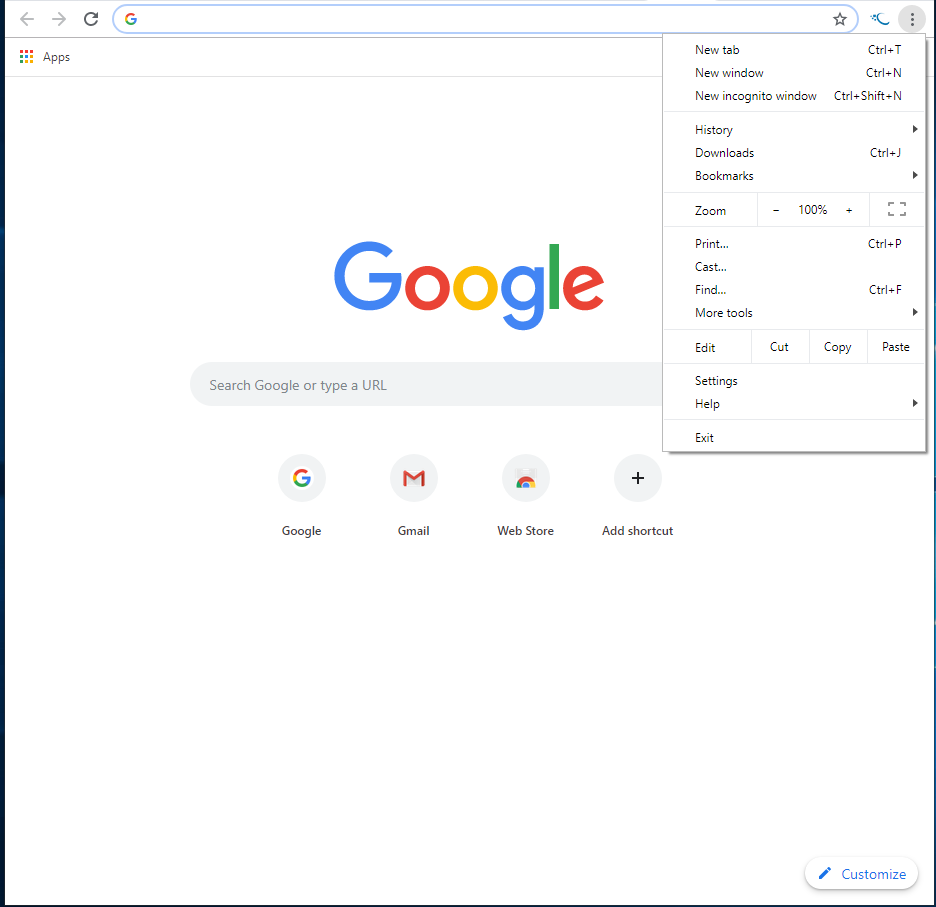Image resolution: width=936 pixels, height=907 pixels.
Task: Close the three-dot Chrome menu button
Action: tap(912, 19)
